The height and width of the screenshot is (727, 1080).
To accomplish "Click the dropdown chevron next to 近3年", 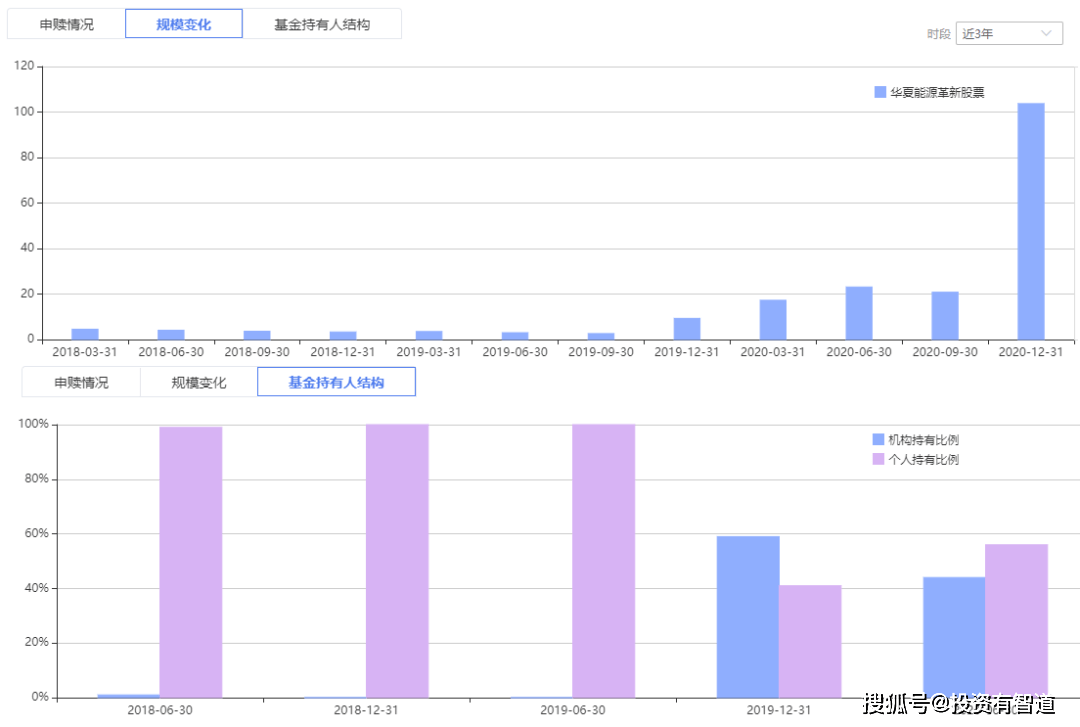I will click(1046, 33).
